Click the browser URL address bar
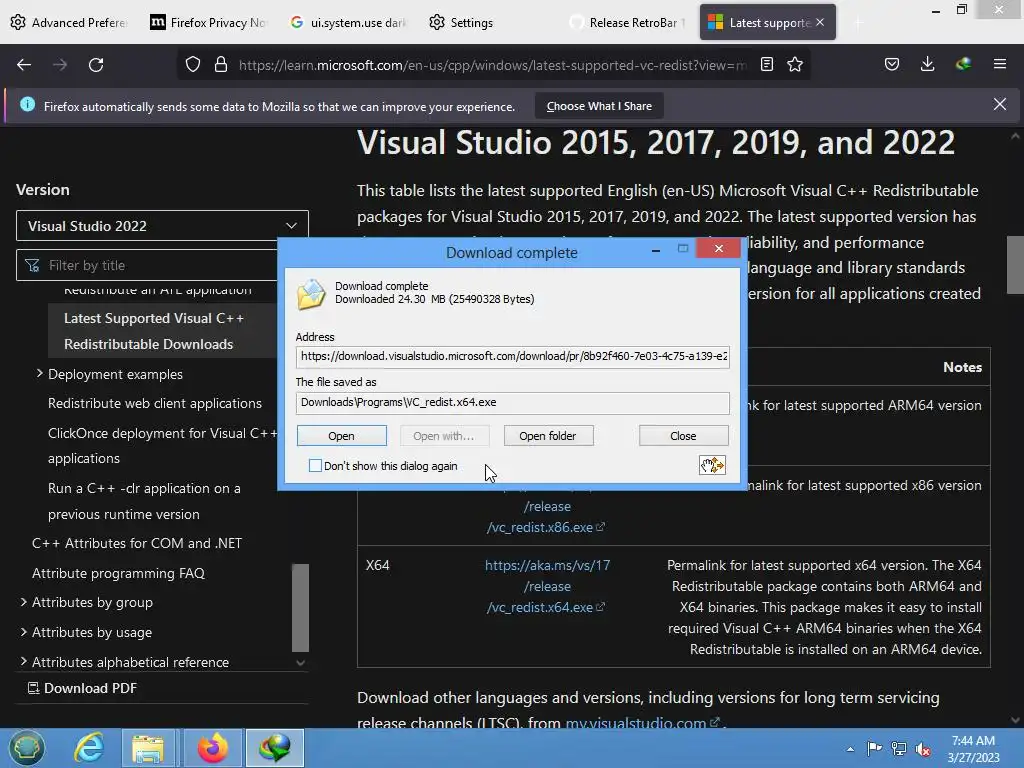Image resolution: width=1024 pixels, height=768 pixels. [492, 65]
